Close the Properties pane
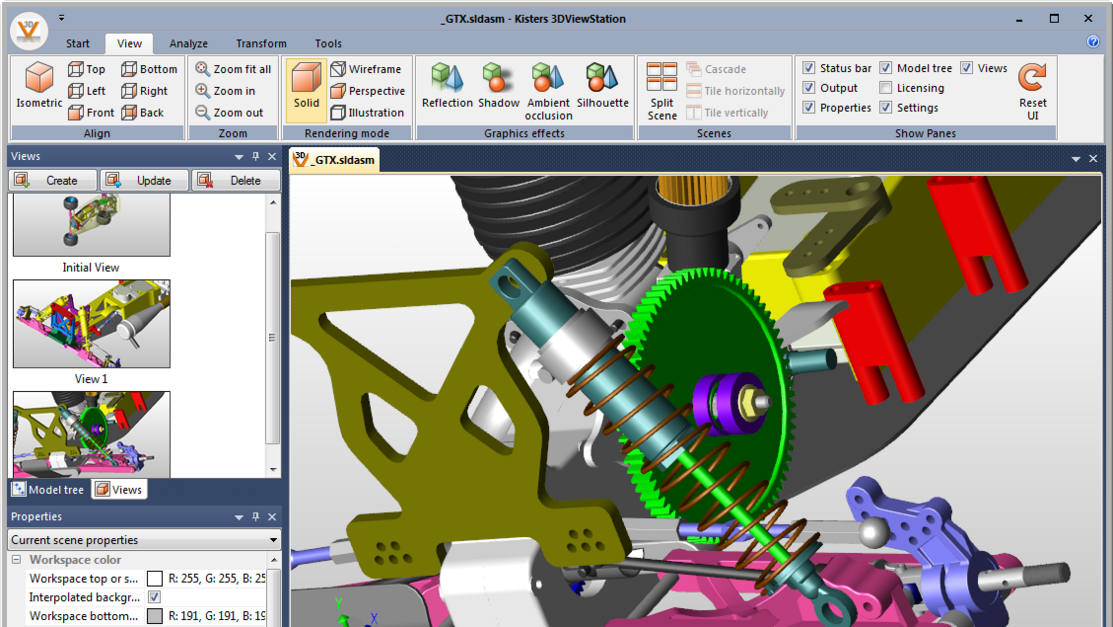 pyautogui.click(x=272, y=517)
